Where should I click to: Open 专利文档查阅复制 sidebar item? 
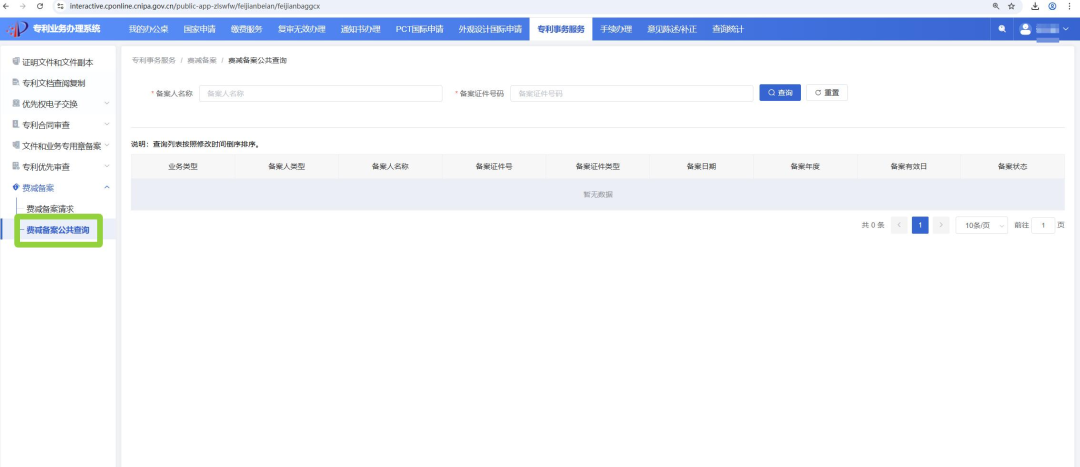pos(54,83)
